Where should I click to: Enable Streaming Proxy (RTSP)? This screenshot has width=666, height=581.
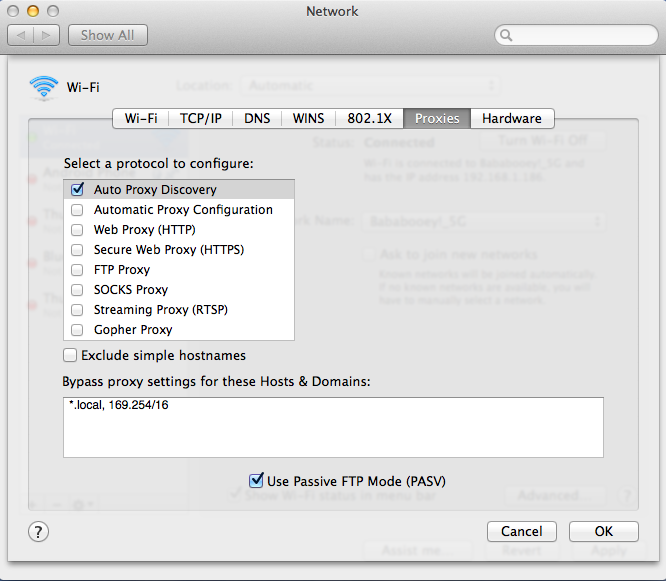(77, 310)
